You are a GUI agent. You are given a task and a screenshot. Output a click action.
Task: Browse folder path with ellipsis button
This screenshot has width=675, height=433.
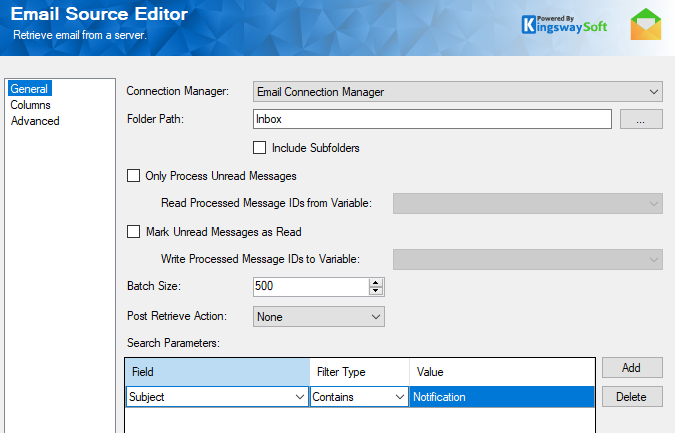pos(641,120)
